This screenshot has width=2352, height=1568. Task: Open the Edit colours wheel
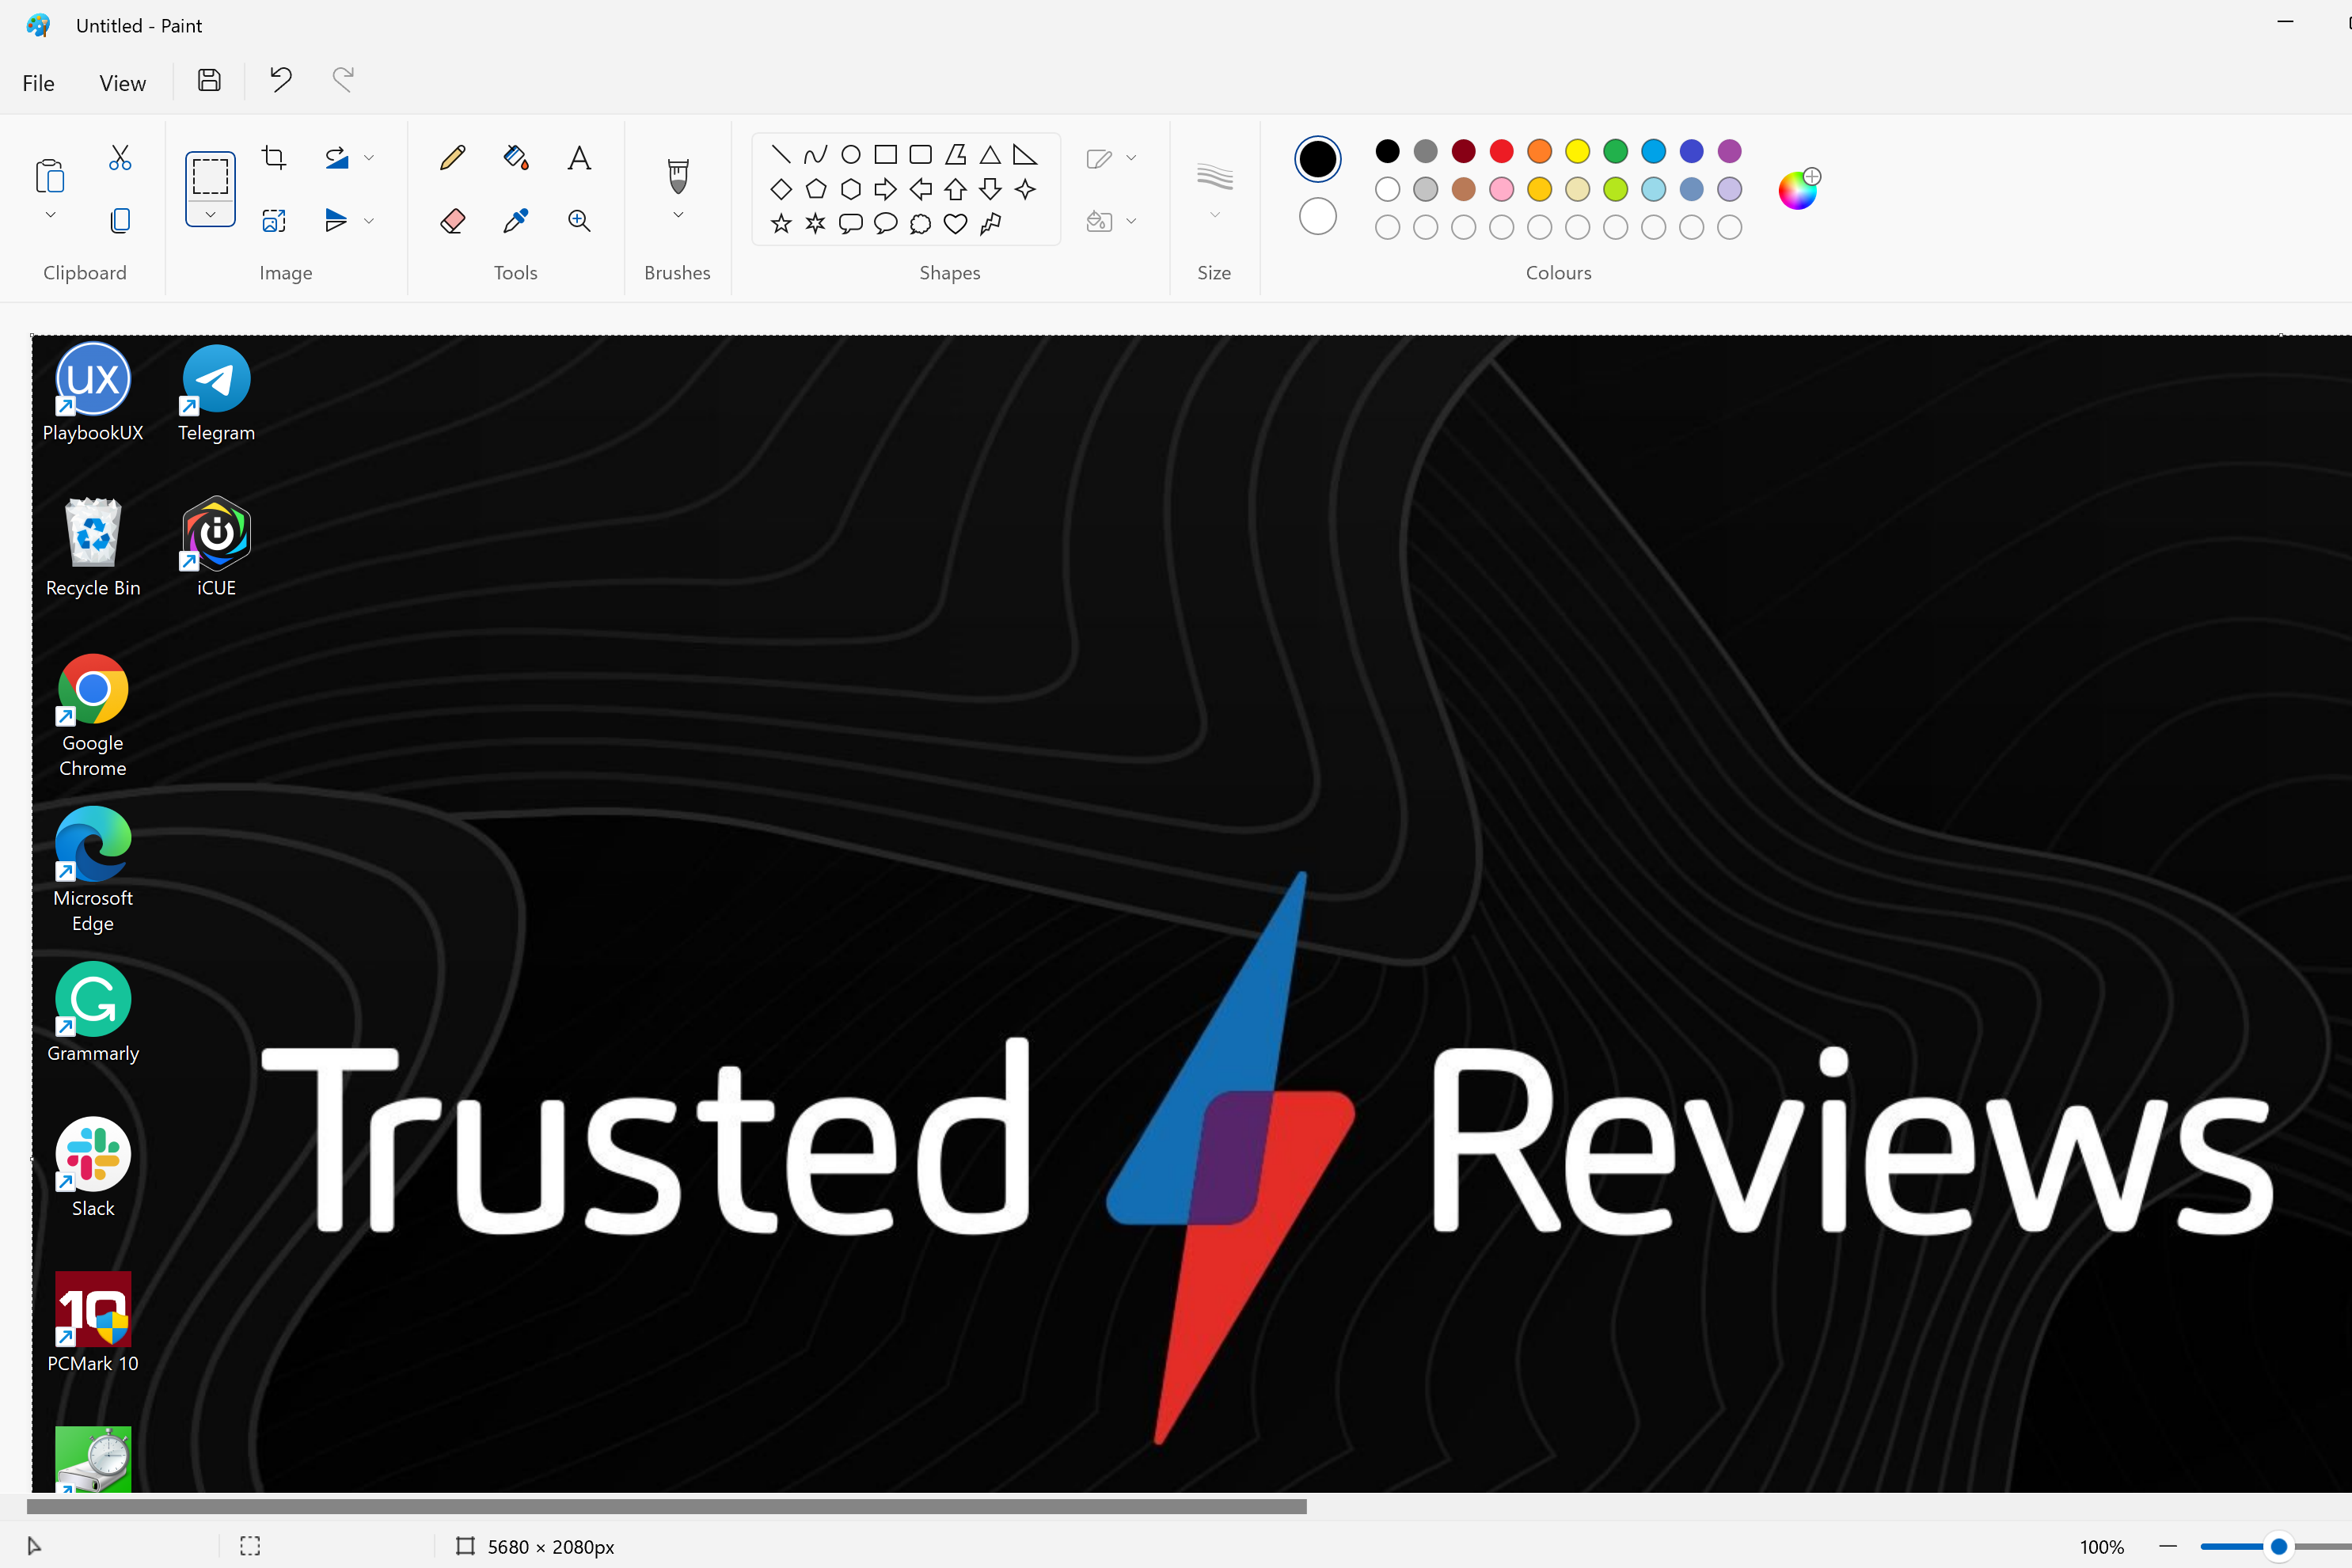click(1799, 189)
